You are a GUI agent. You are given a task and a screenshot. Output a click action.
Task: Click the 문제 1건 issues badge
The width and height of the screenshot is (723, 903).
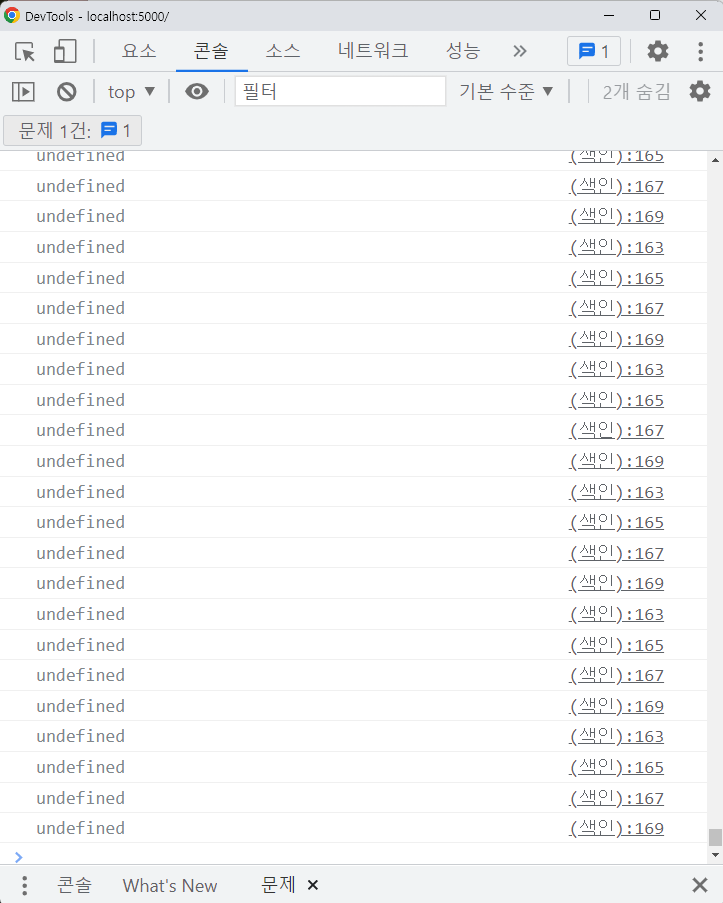pos(73,131)
